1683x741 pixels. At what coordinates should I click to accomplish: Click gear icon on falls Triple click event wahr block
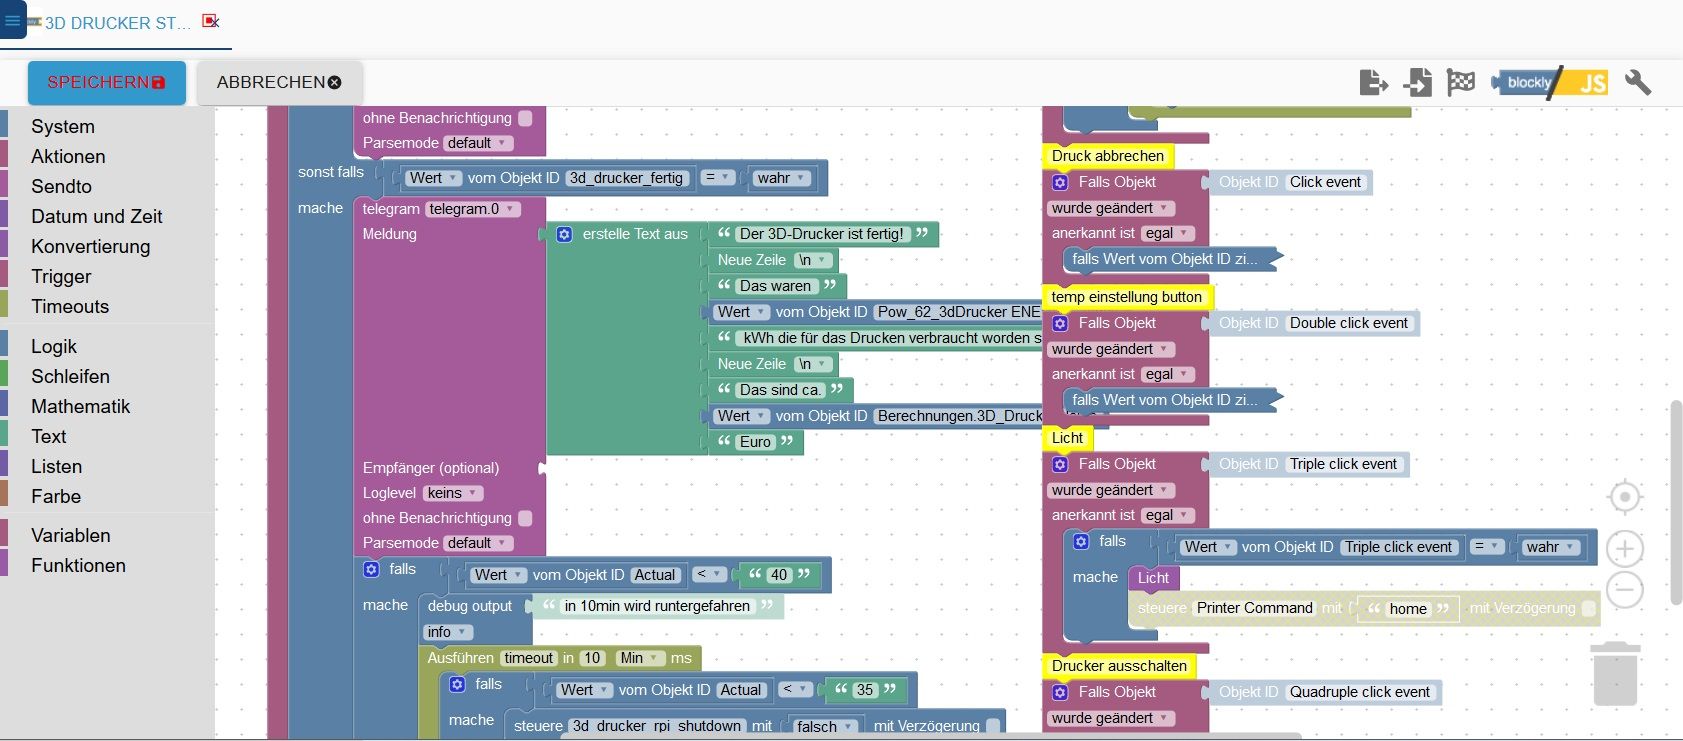1081,541
